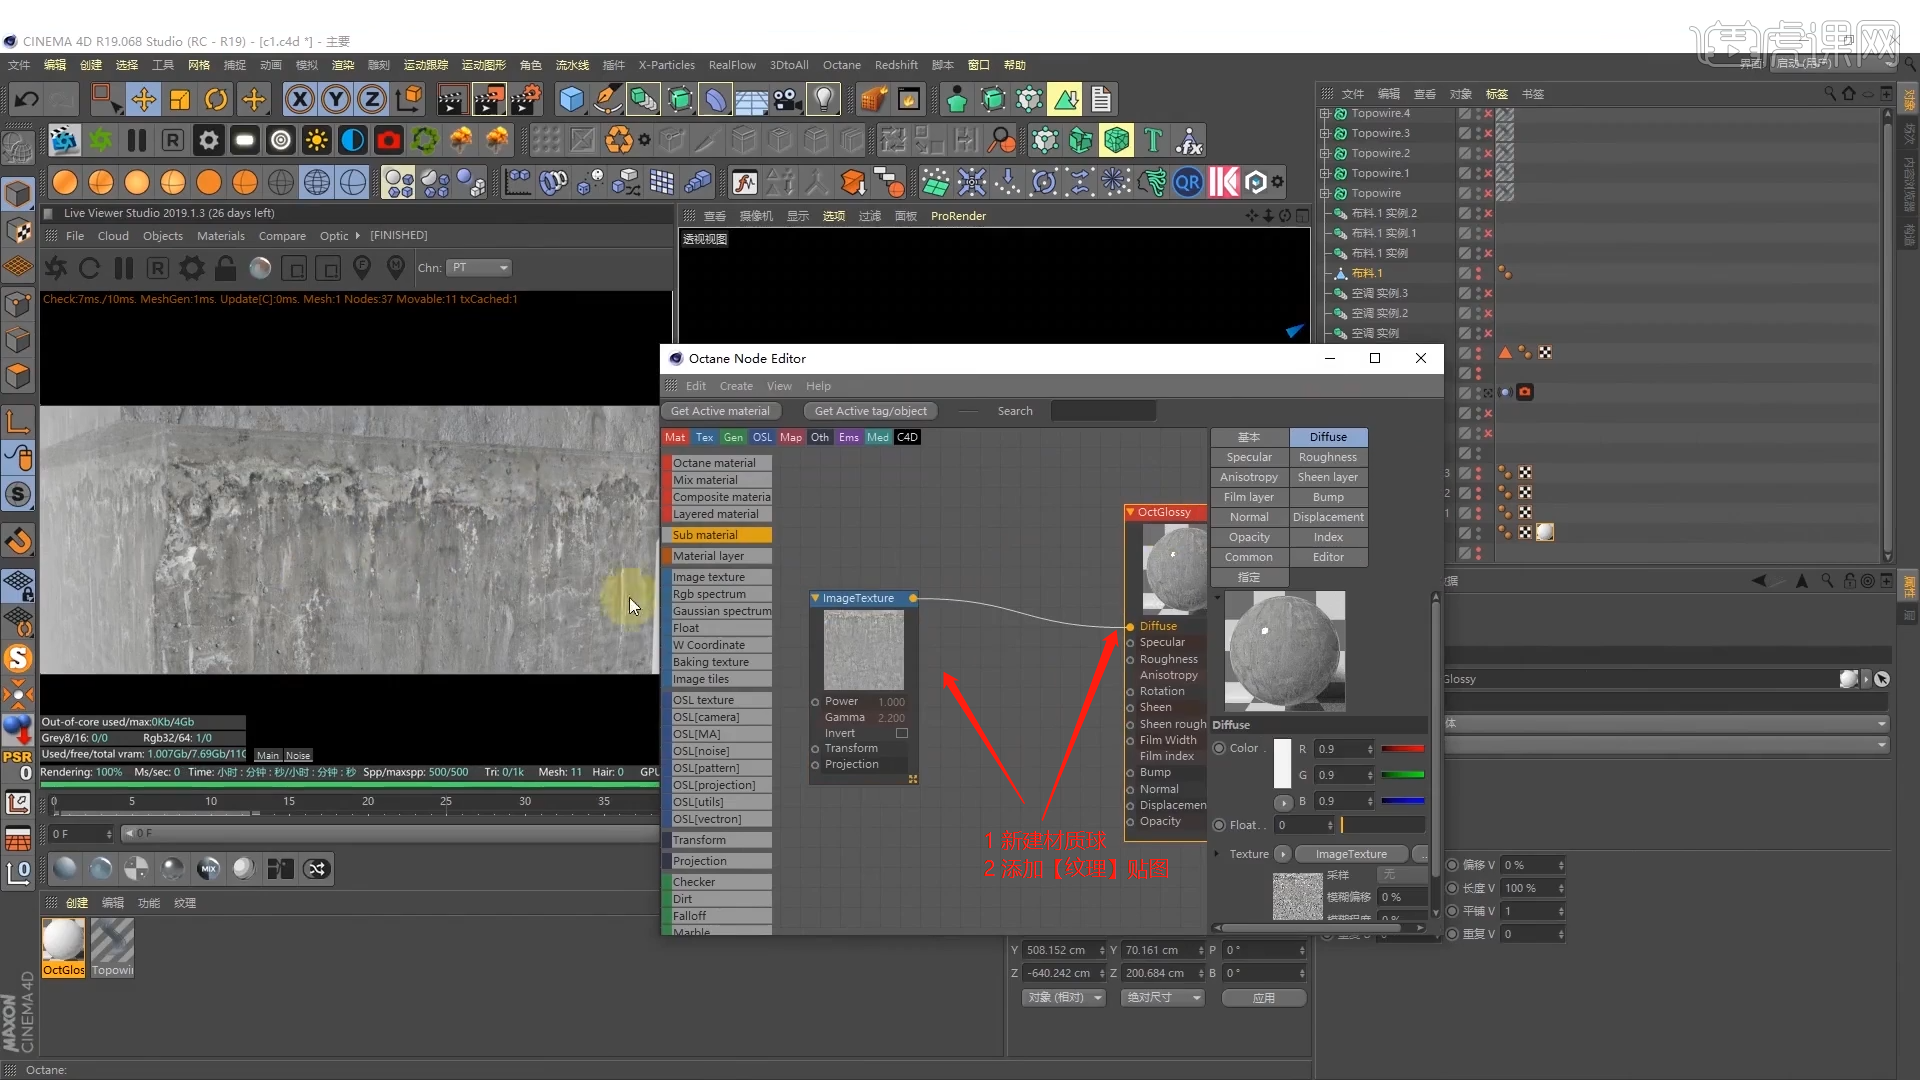Click Get Active tag/object button
Screen dimensions: 1920x1080
870,411
